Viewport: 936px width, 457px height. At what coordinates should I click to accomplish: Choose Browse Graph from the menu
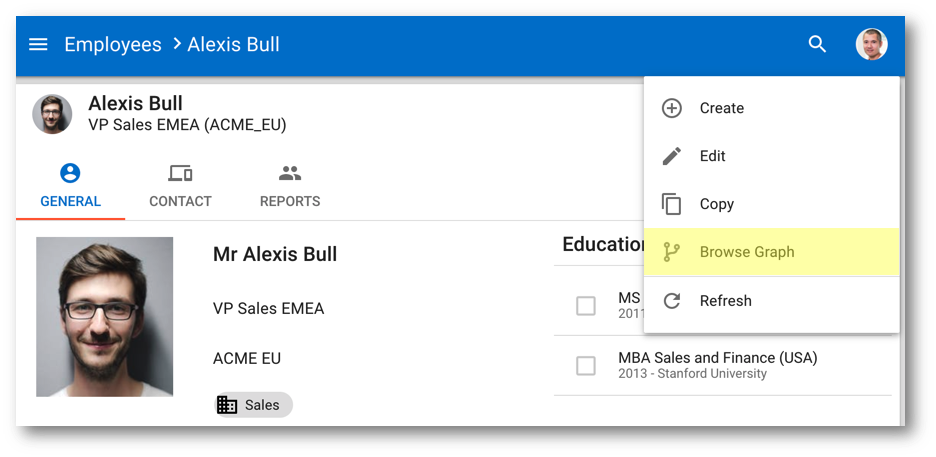pos(771,252)
